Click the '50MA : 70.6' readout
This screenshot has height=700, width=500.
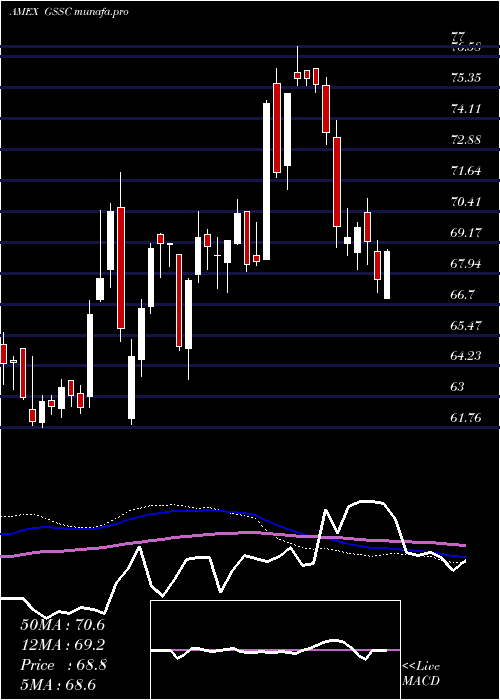click(x=62, y=625)
